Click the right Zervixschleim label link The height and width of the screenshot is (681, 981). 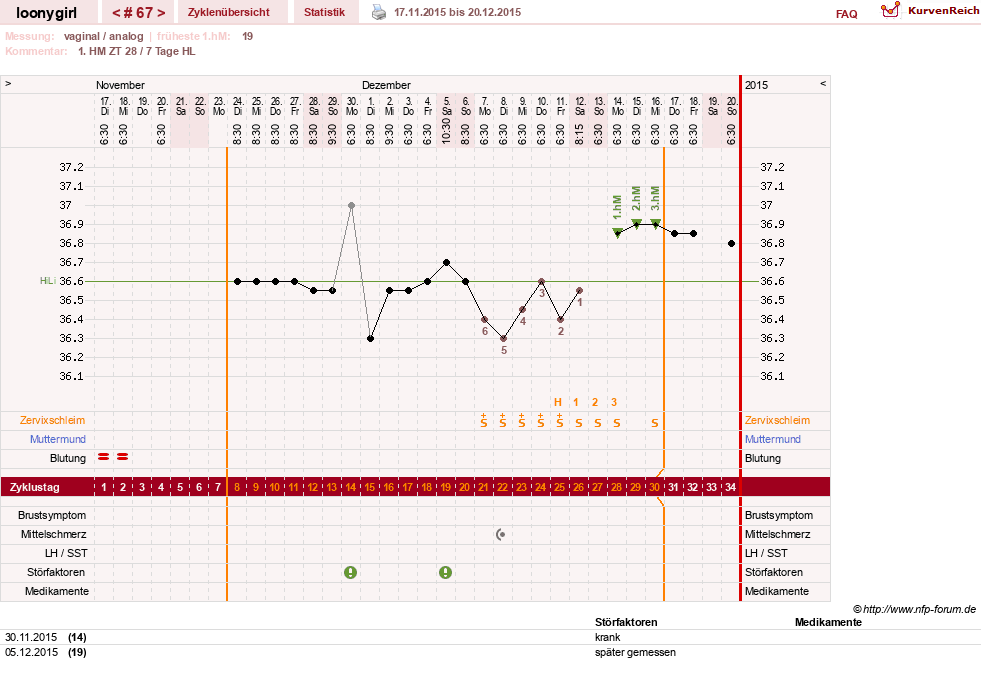click(x=777, y=421)
